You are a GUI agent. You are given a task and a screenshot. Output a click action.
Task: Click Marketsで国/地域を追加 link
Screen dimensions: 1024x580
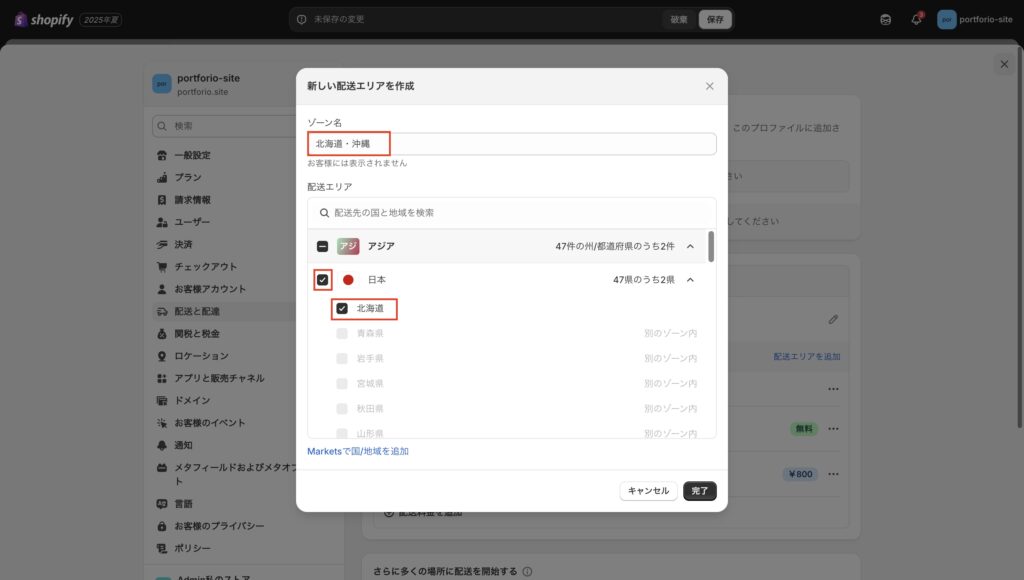[358, 451]
